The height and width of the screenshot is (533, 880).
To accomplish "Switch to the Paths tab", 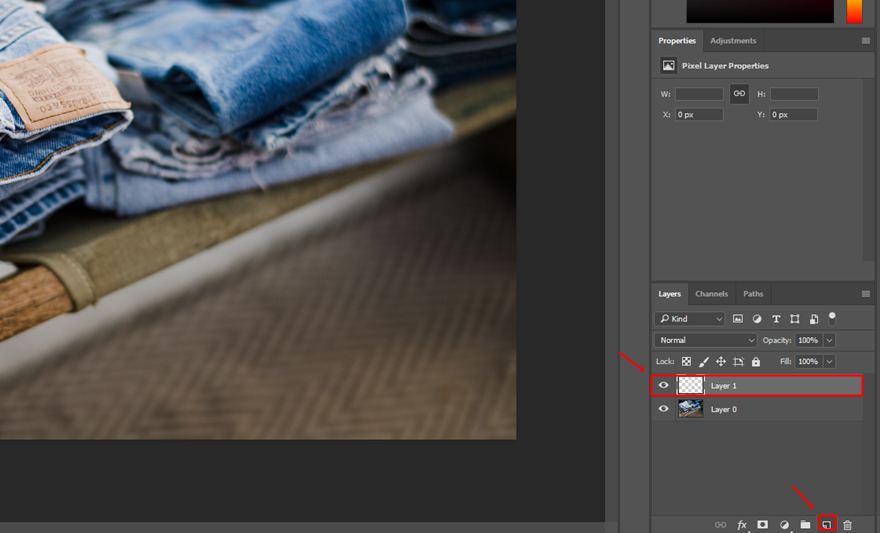I will pos(753,294).
